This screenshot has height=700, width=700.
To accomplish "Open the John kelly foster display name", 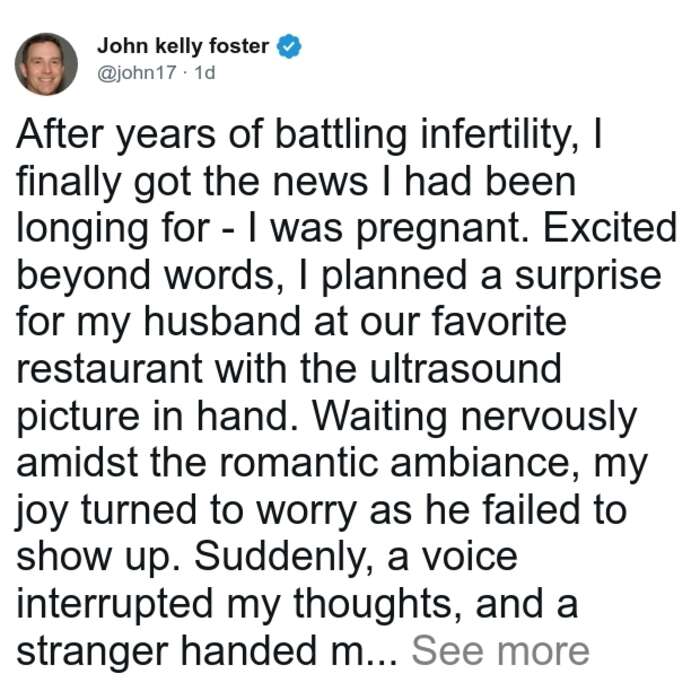I will (x=183, y=46).
